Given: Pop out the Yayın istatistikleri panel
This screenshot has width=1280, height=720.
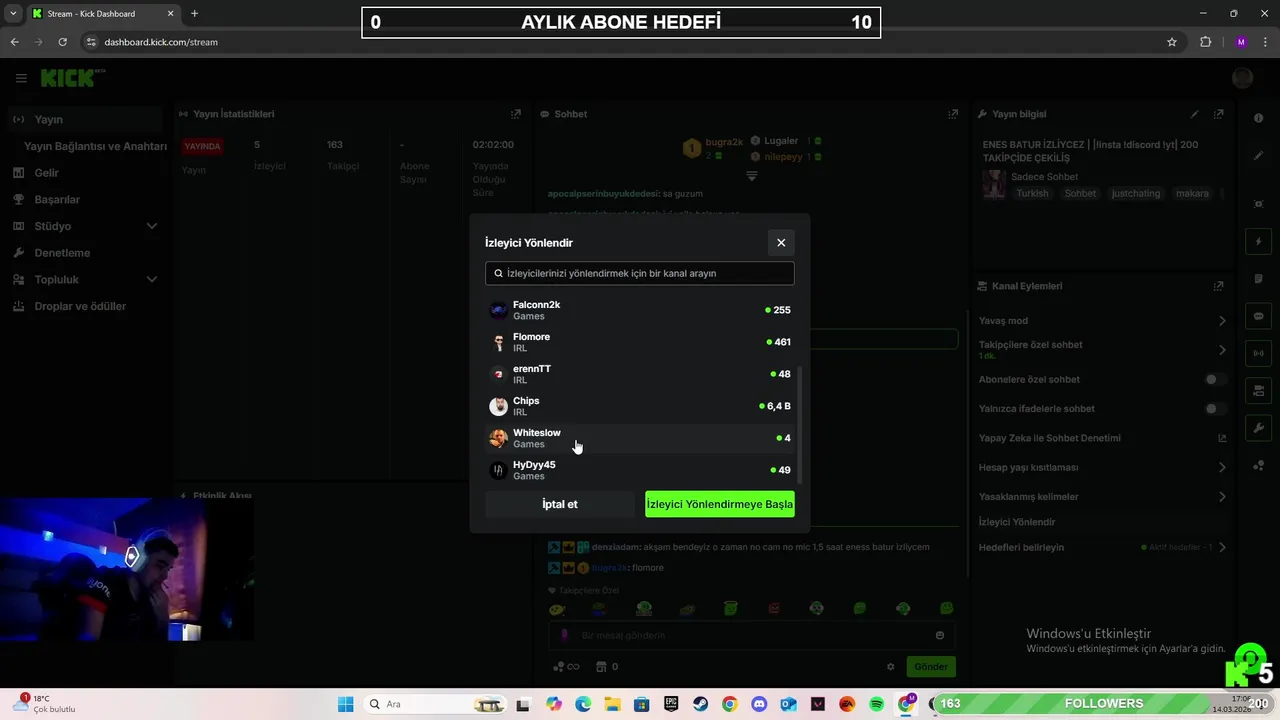Looking at the screenshot, I should (515, 114).
